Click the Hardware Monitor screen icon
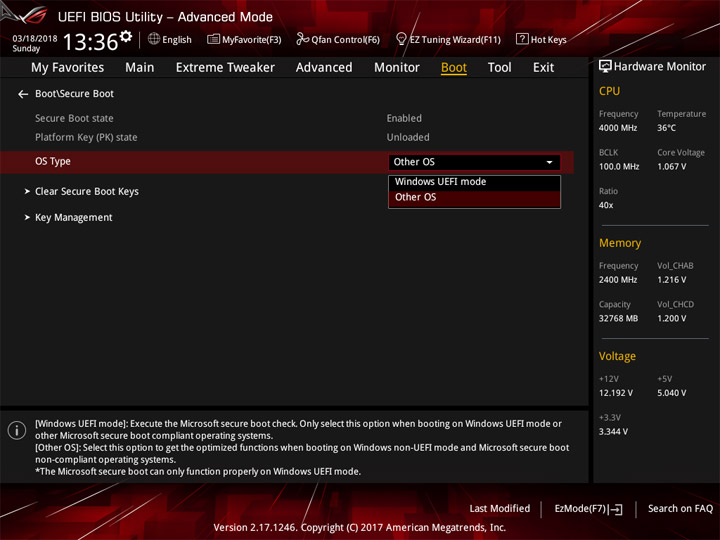720x540 pixels. pyautogui.click(x=605, y=66)
